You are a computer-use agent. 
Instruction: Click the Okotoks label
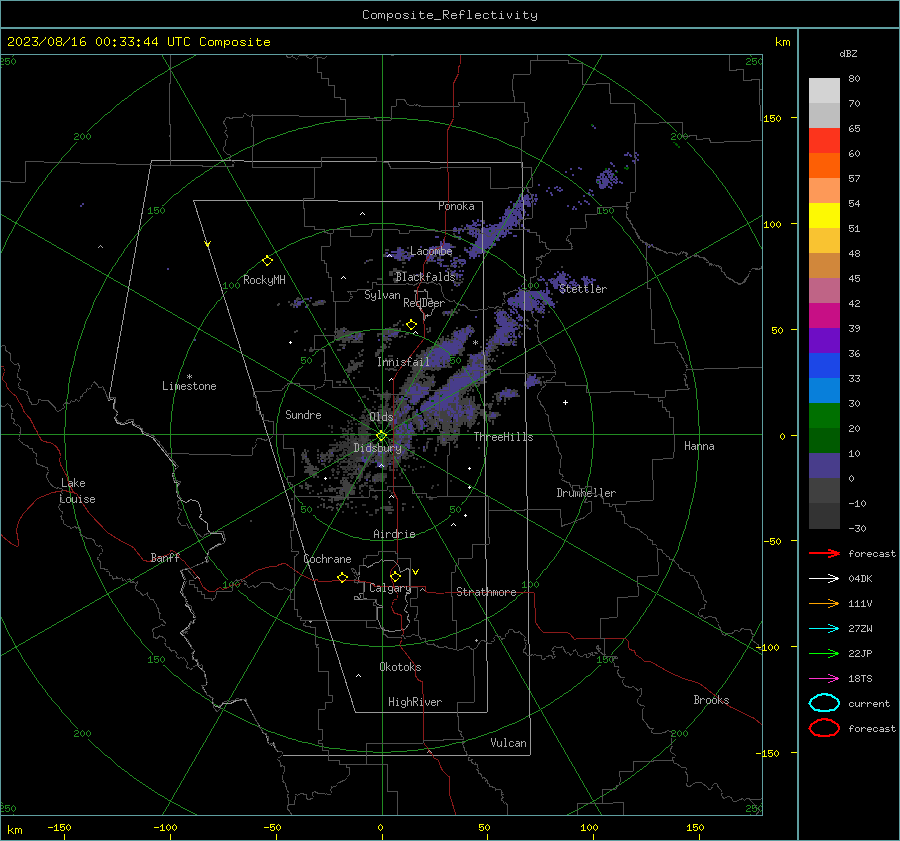point(400,667)
